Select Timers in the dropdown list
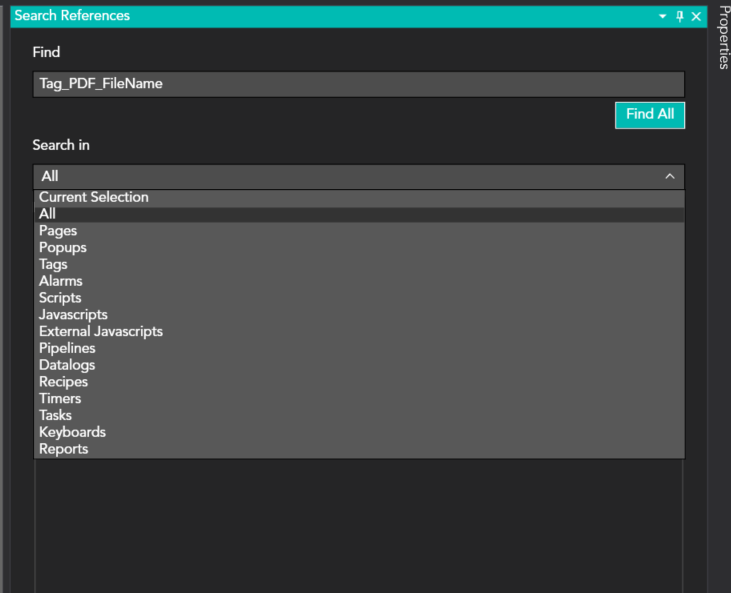This screenshot has width=731, height=593. (x=60, y=399)
